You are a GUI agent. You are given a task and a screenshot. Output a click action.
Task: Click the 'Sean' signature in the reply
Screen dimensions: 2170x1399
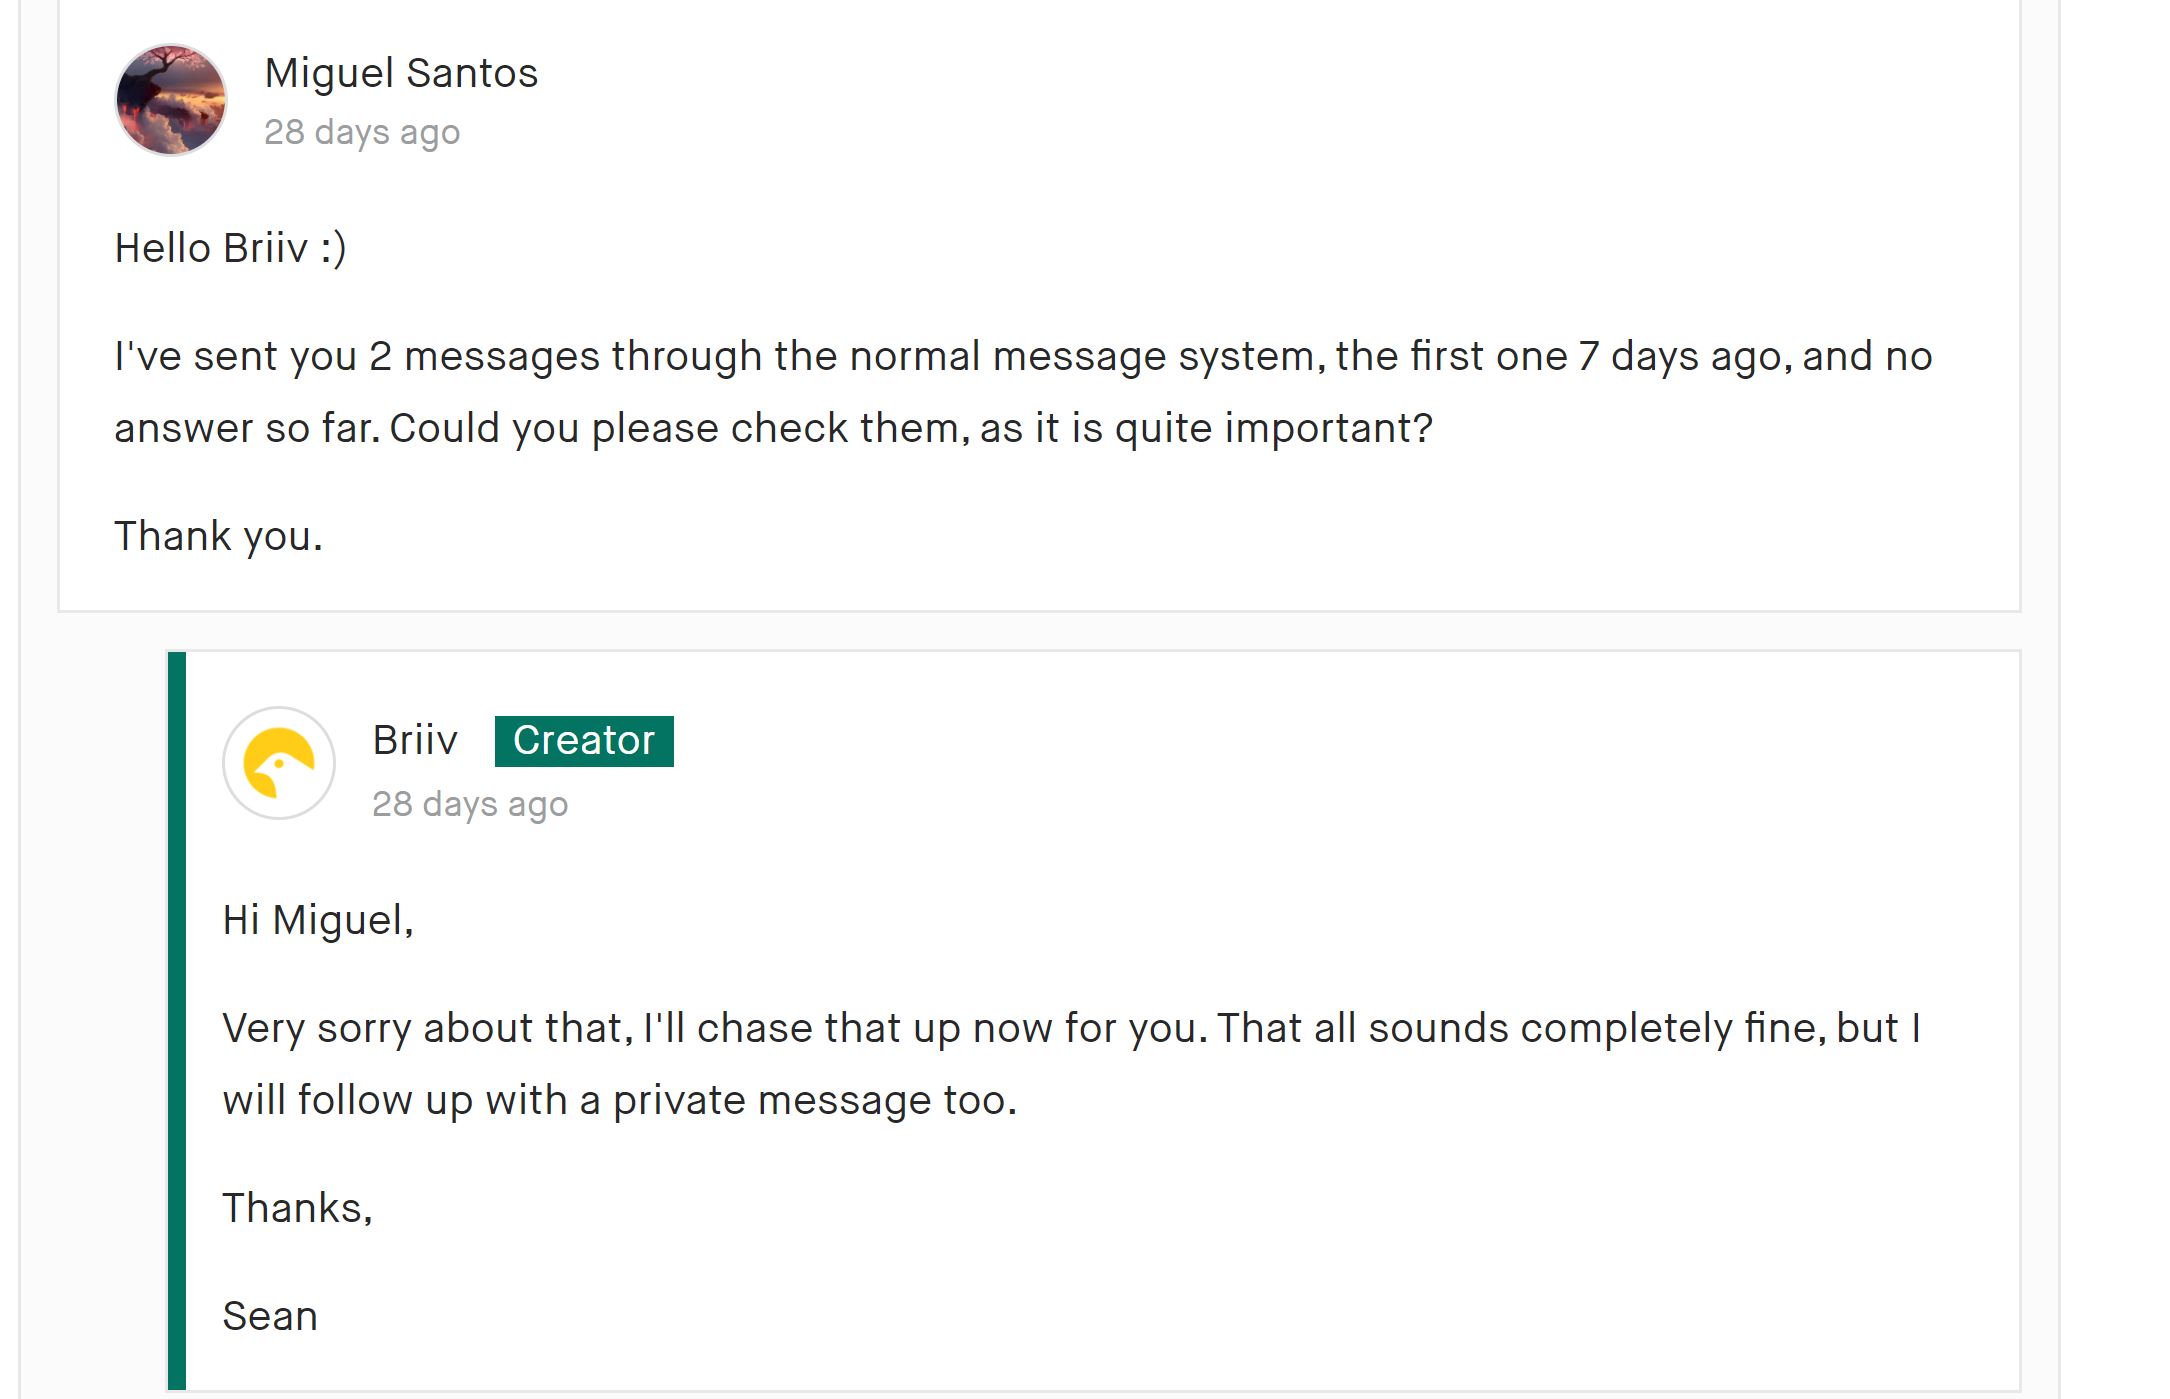[x=270, y=1316]
